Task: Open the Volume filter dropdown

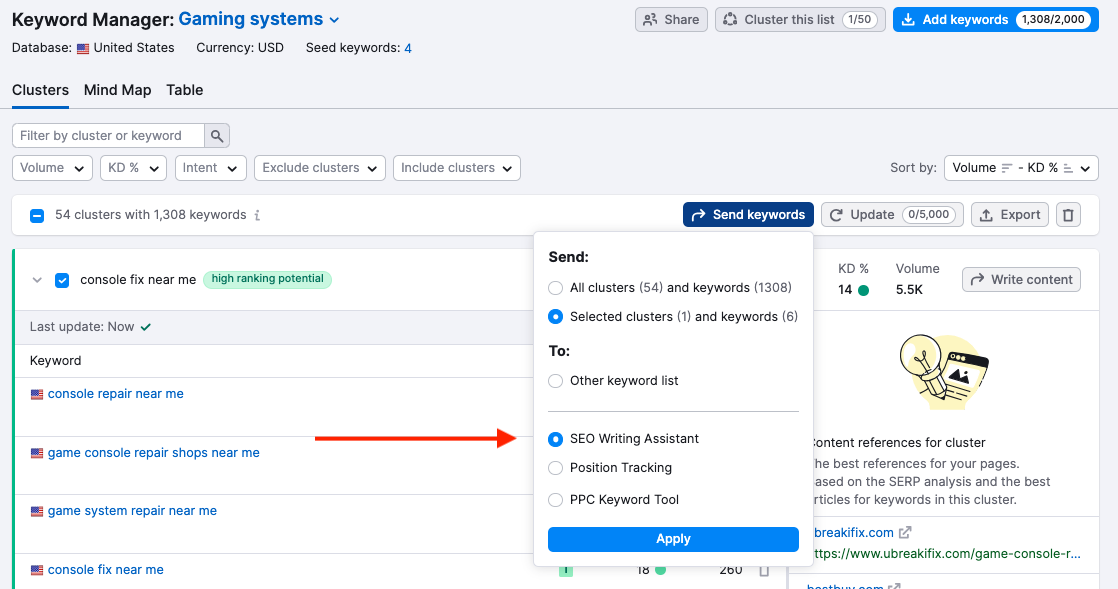Action: [52, 168]
